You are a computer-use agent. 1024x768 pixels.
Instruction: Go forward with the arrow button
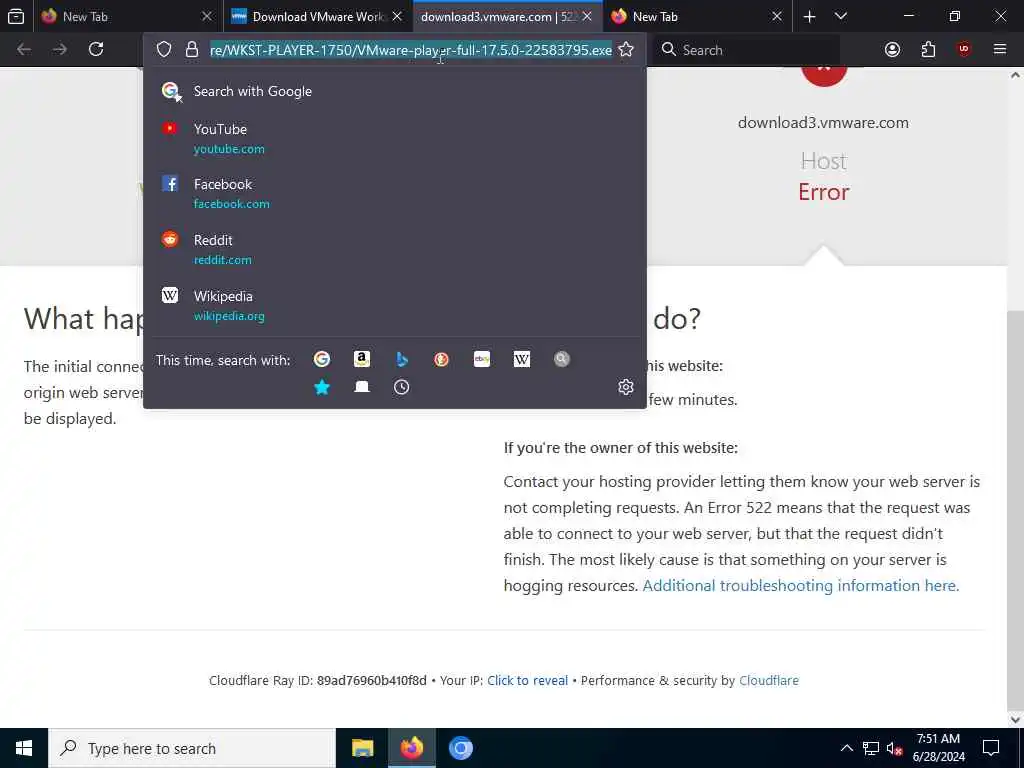[60, 50]
